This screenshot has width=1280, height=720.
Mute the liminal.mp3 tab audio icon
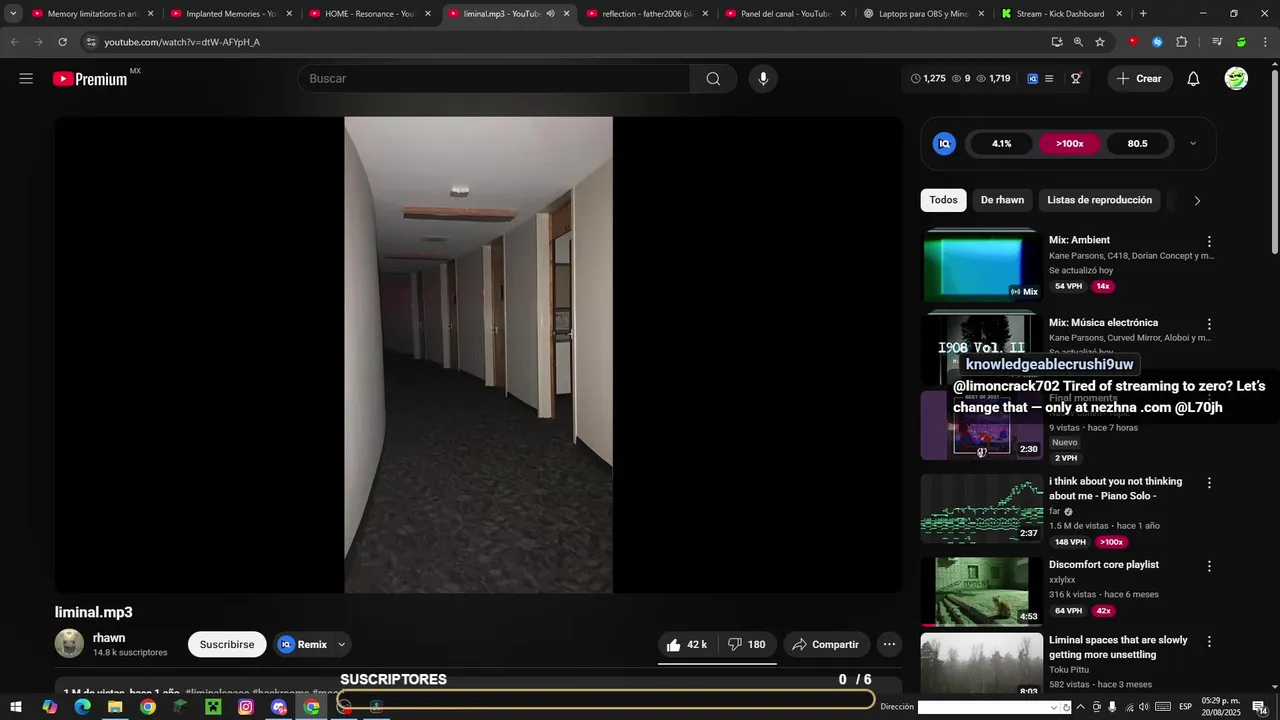[550, 14]
